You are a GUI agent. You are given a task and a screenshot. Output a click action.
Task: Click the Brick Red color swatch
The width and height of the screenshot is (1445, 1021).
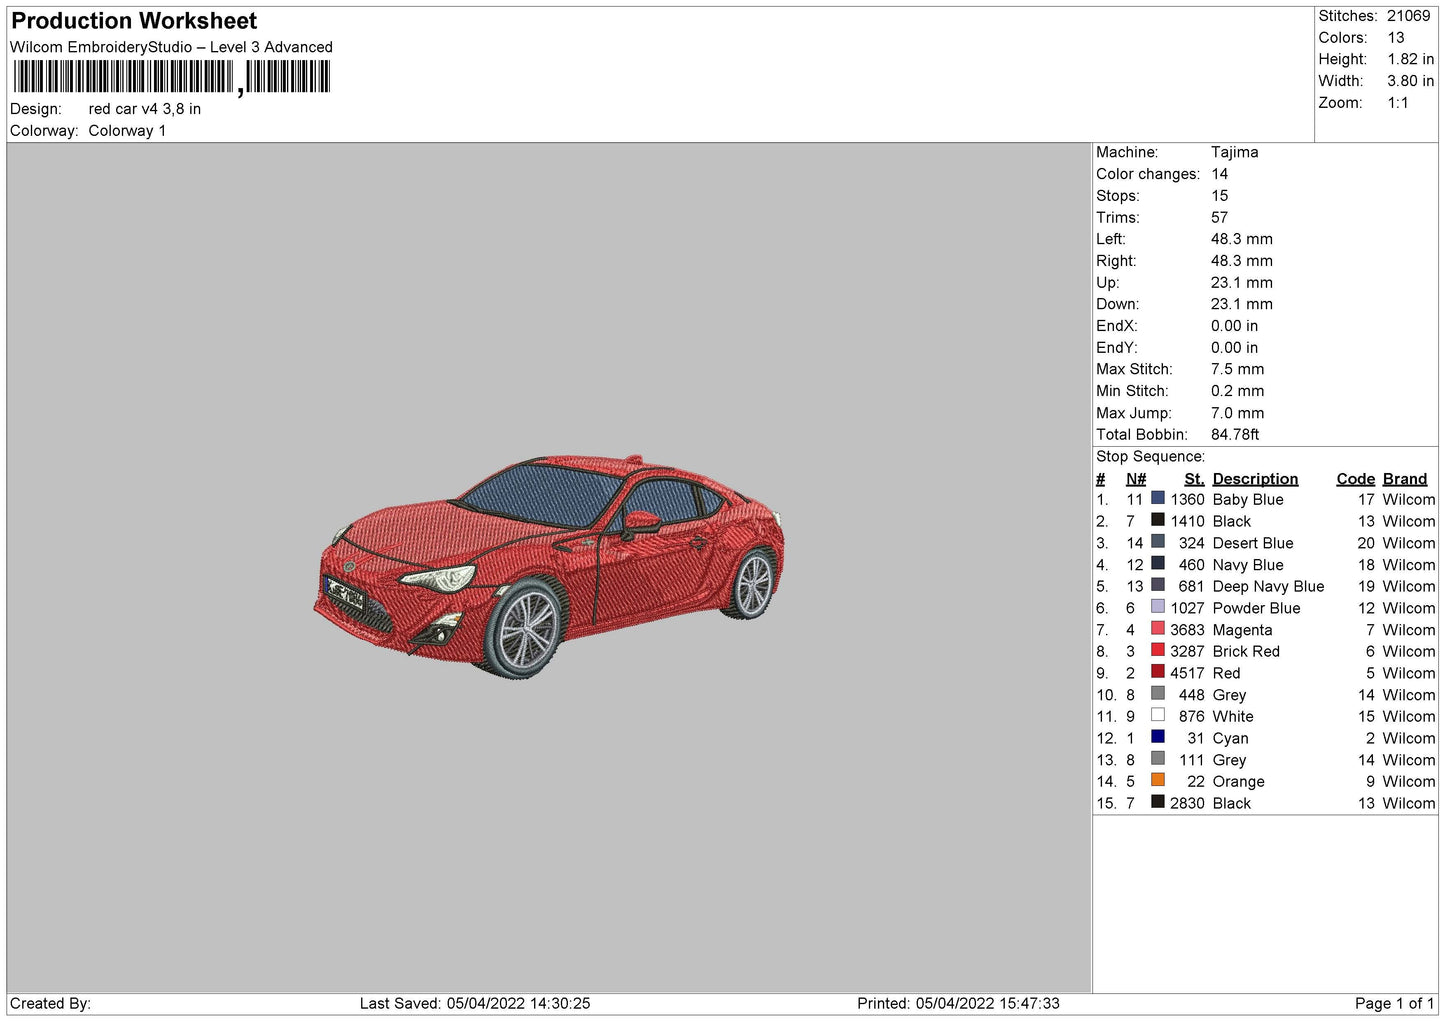(x=1157, y=650)
